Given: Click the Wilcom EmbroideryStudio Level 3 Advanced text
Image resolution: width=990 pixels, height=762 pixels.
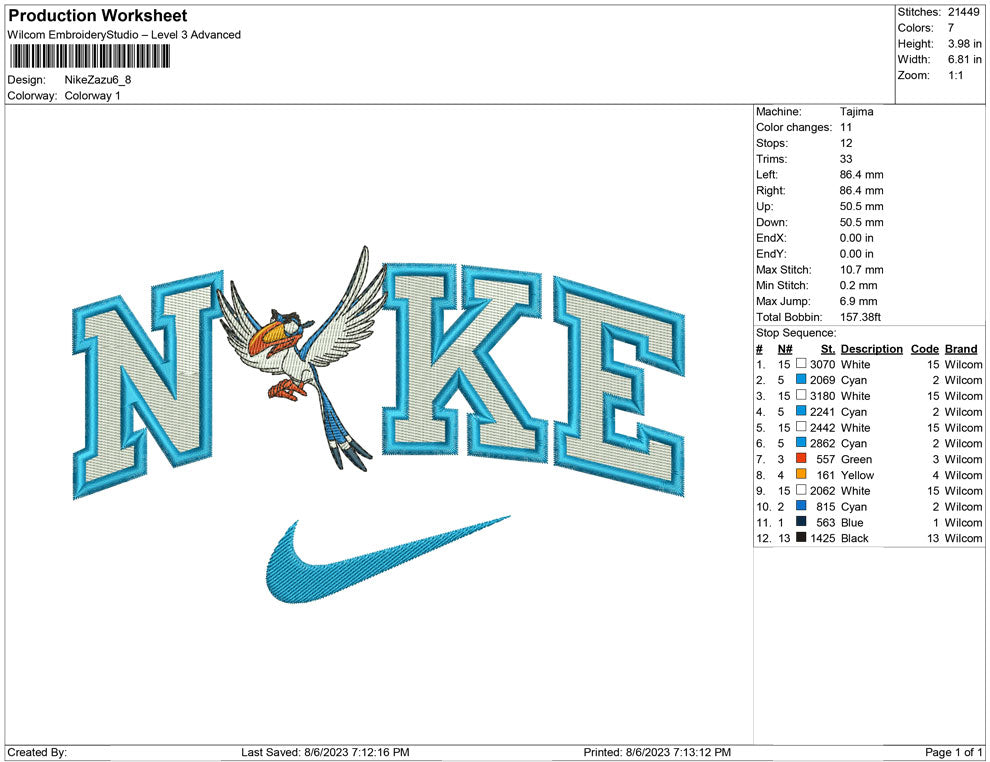Looking at the screenshot, I should [124, 35].
